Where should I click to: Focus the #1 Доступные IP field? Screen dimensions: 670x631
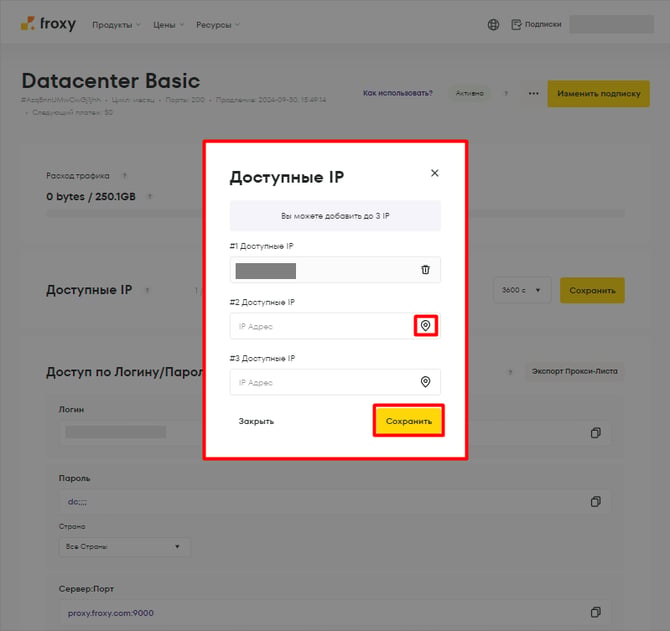click(335, 270)
